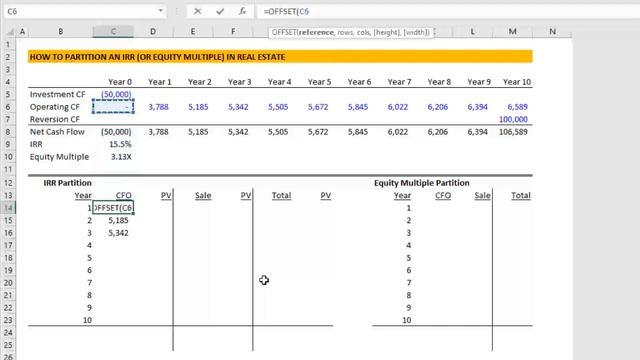The width and height of the screenshot is (640, 360).
Task: Open the Insert Function fx dialog
Action: [x=242, y=11]
